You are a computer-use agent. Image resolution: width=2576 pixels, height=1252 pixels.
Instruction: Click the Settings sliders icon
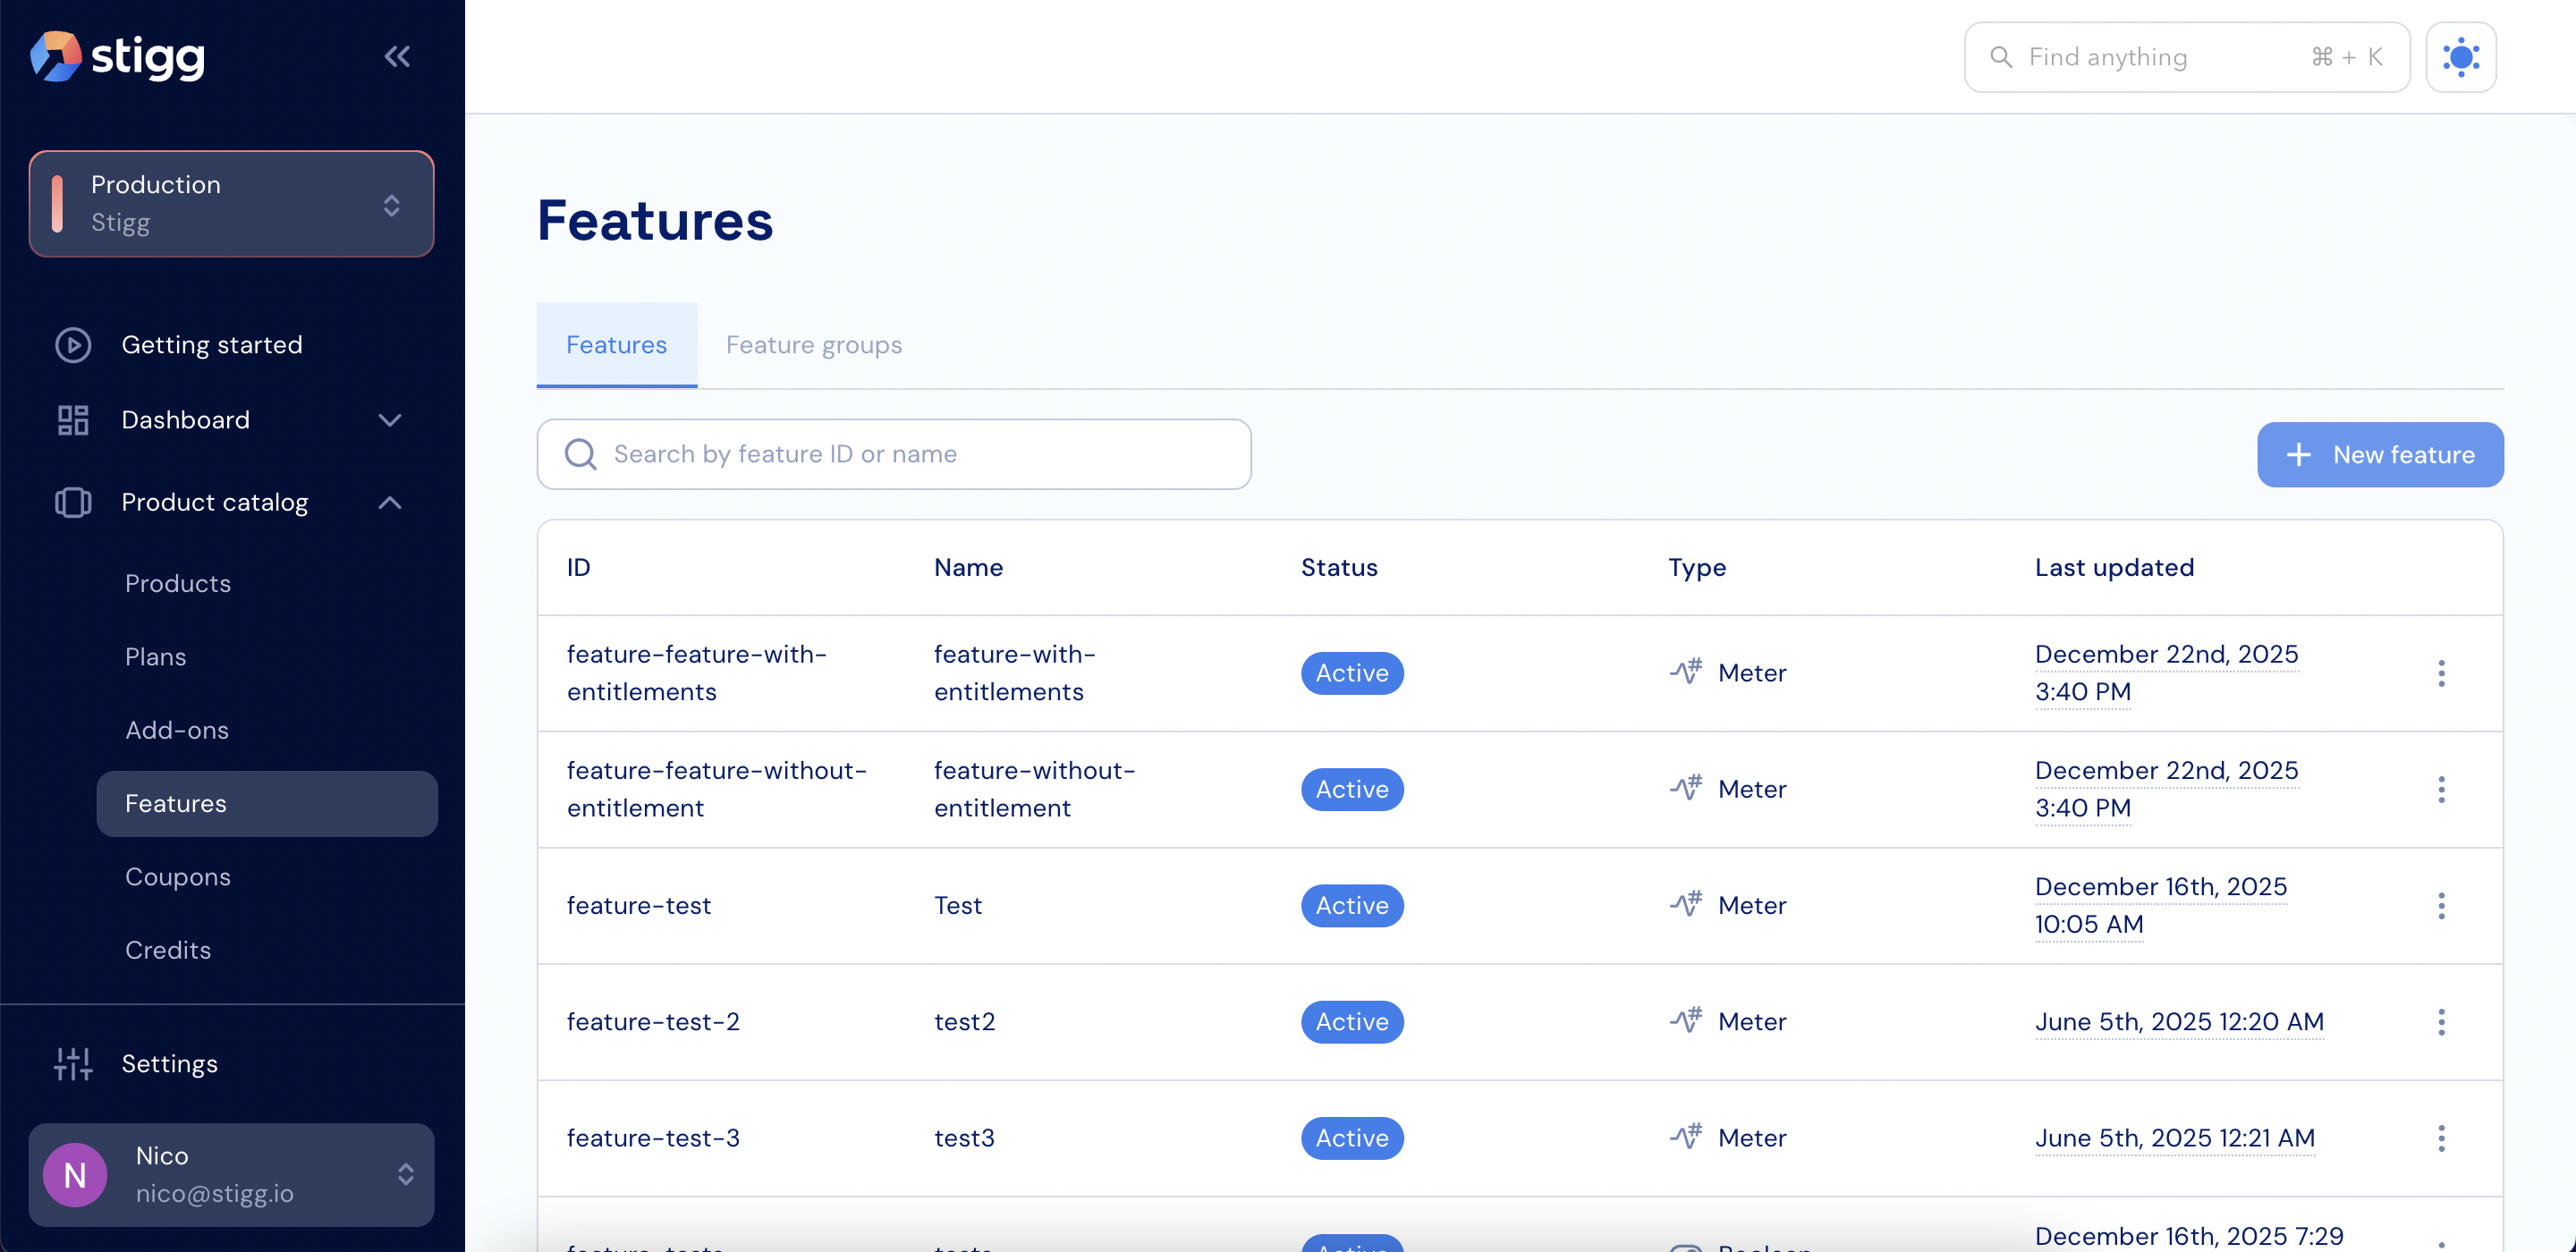pyautogui.click(x=73, y=1064)
